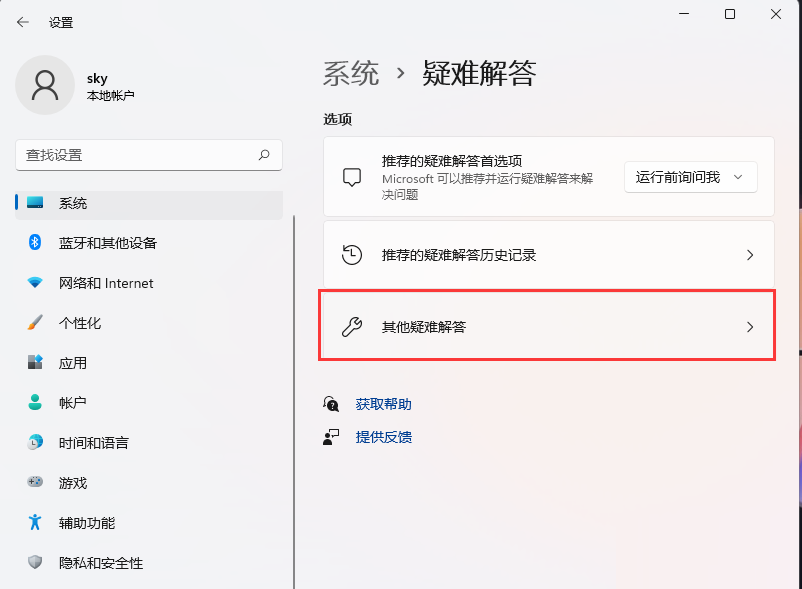This screenshot has height=589, width=802.
Task: Click the 推荐的疑难解答首选项 title text
Action: 452,161
